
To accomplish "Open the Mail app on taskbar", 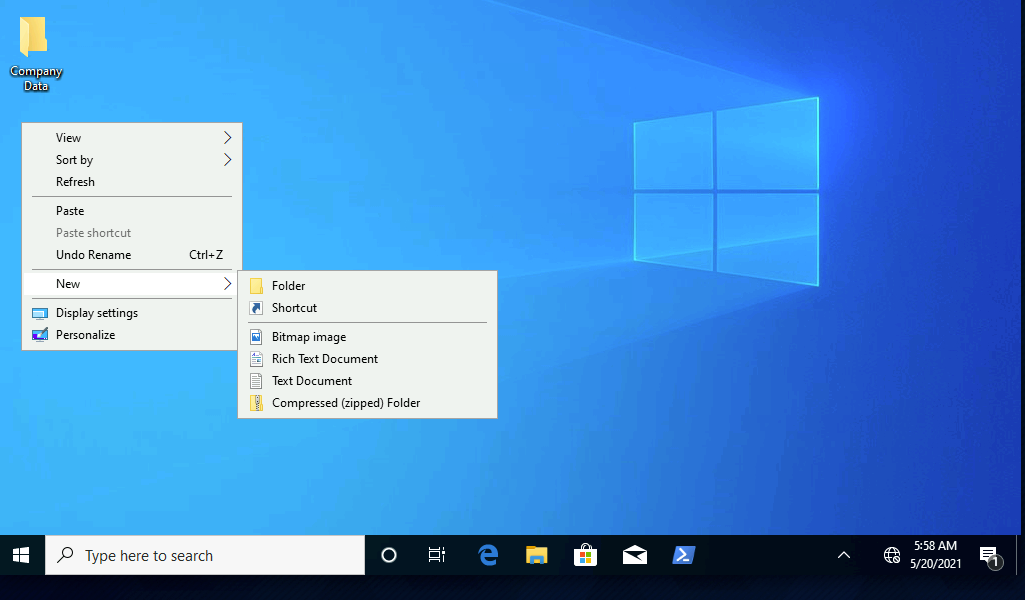I will 634,555.
